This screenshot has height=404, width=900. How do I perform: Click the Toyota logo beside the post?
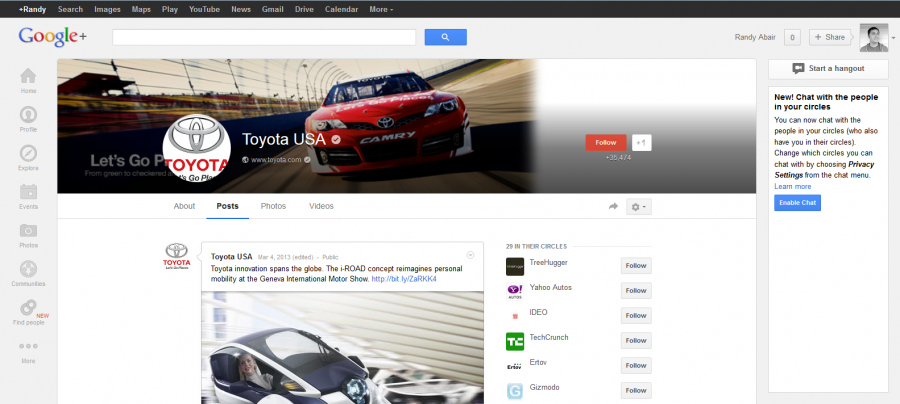[x=177, y=256]
